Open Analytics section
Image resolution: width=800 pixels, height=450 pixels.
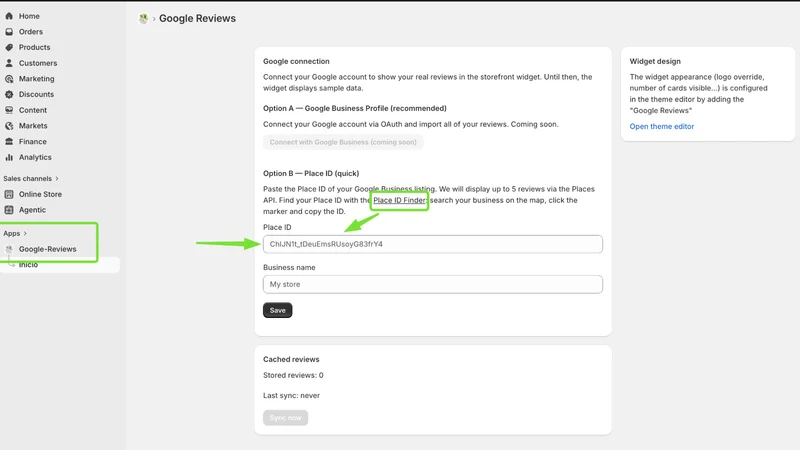(x=35, y=157)
